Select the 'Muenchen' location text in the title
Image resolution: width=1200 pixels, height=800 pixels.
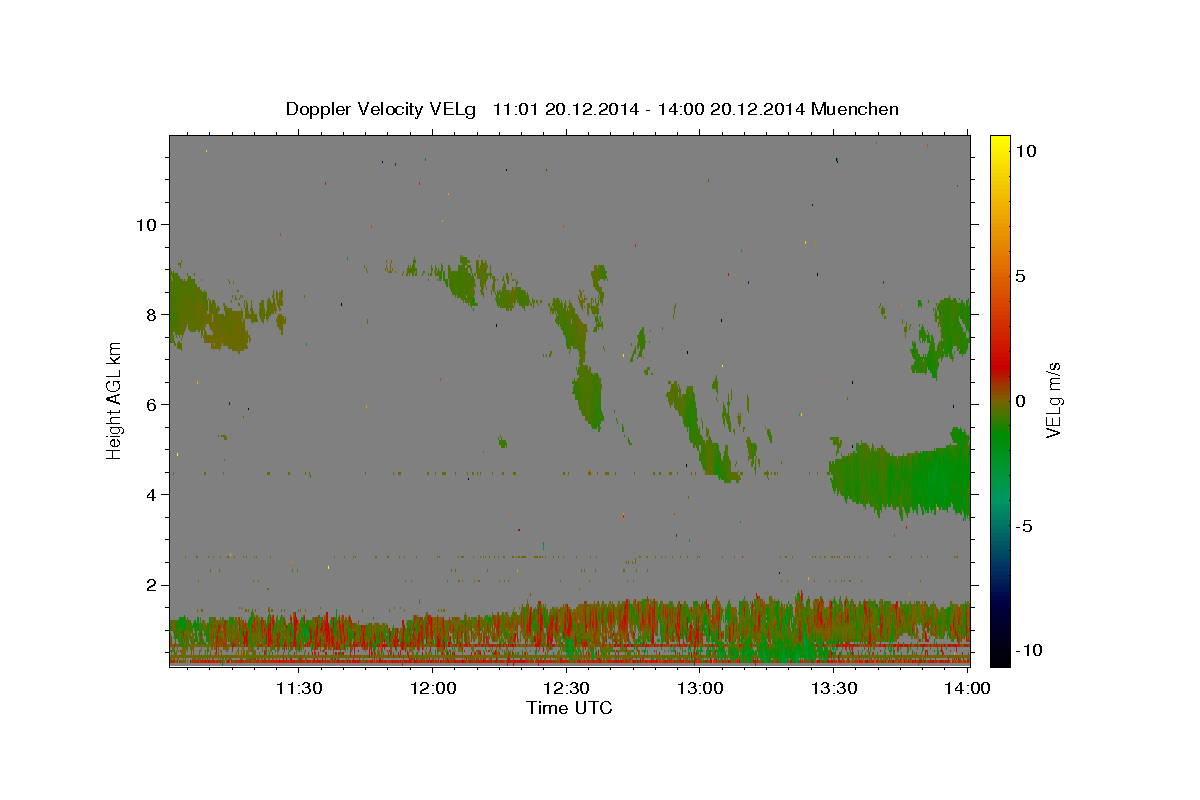tap(855, 109)
